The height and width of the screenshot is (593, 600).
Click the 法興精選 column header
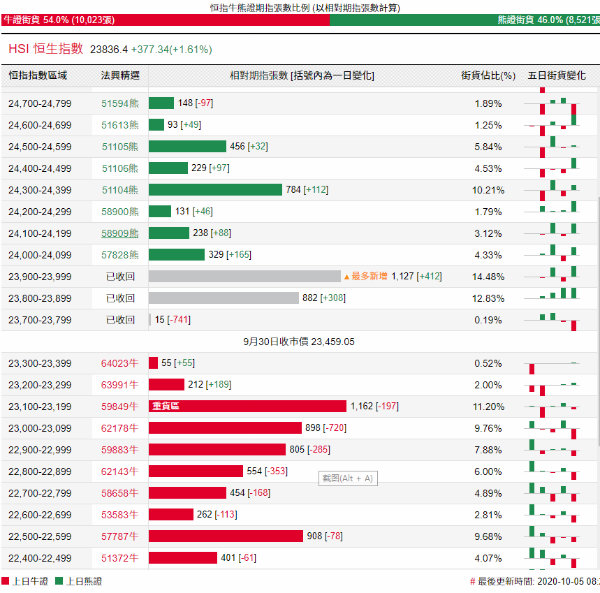[120, 75]
